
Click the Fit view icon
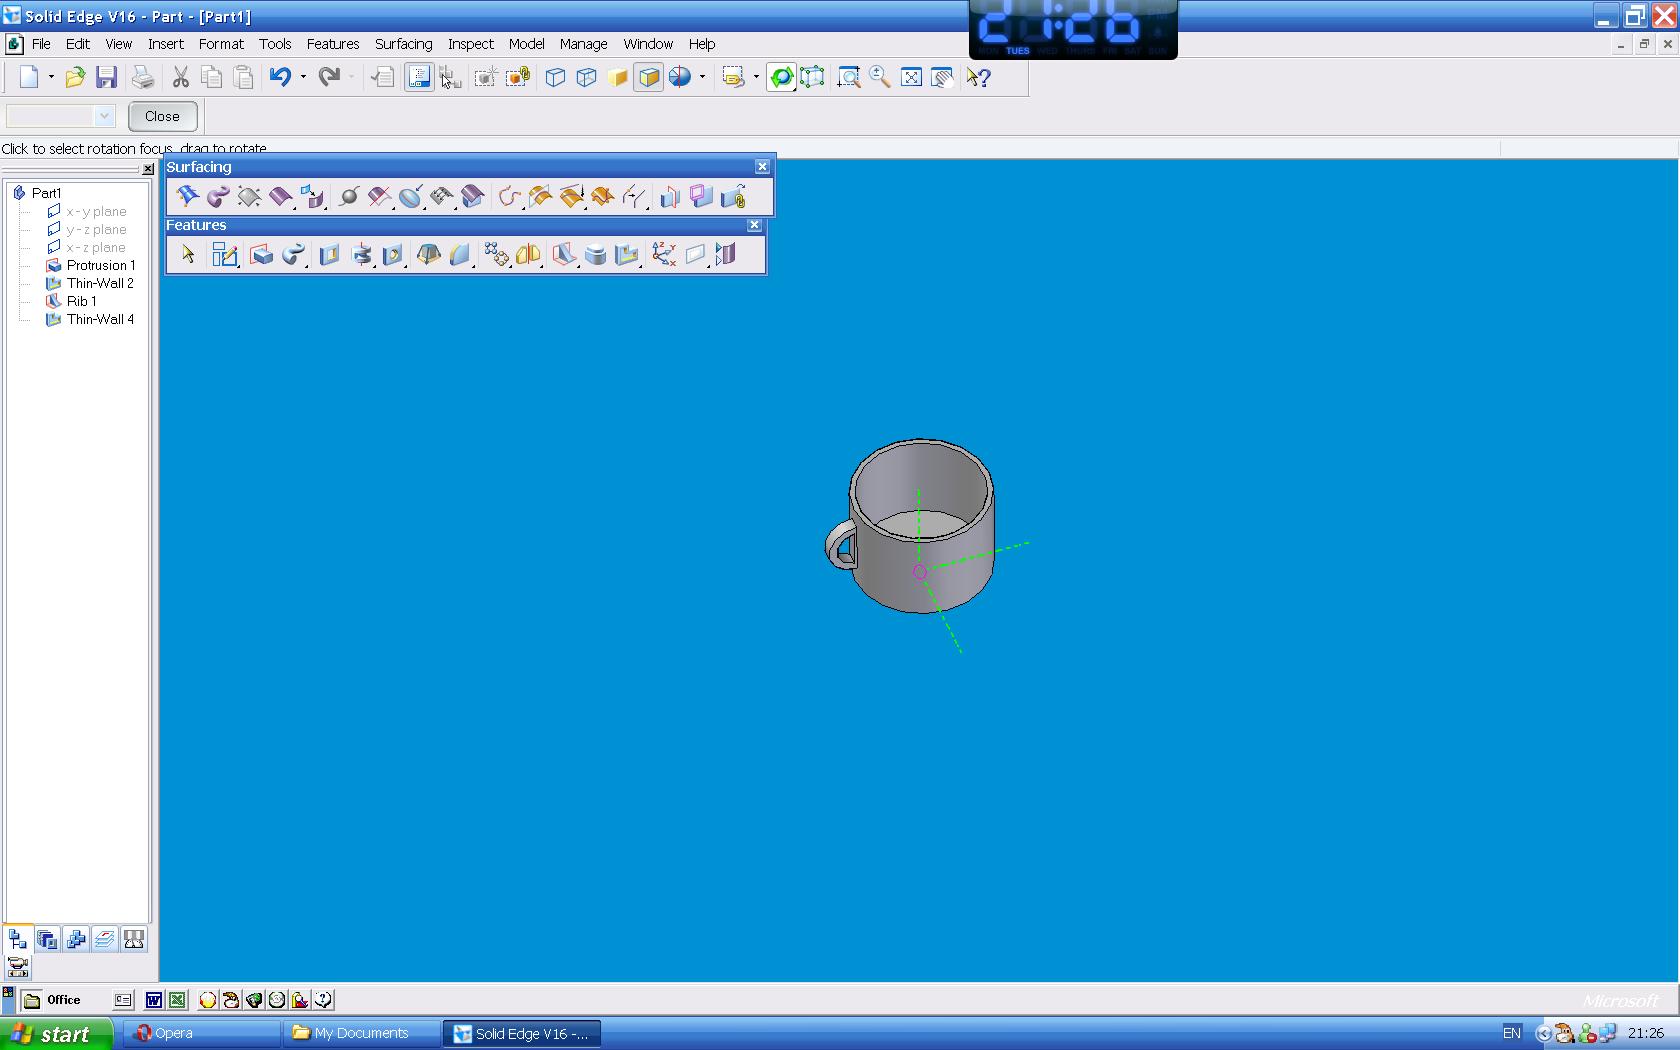[911, 77]
